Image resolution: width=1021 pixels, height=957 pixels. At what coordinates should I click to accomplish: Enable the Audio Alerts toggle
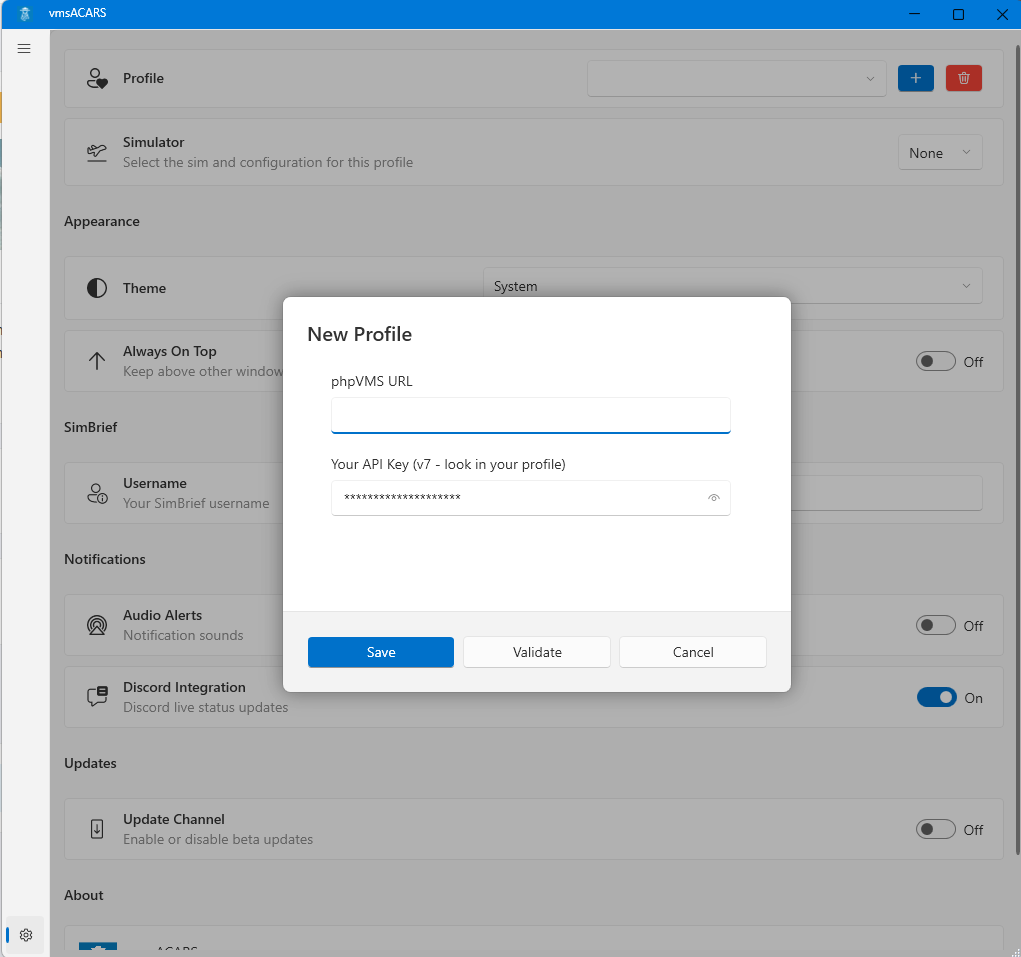click(935, 626)
